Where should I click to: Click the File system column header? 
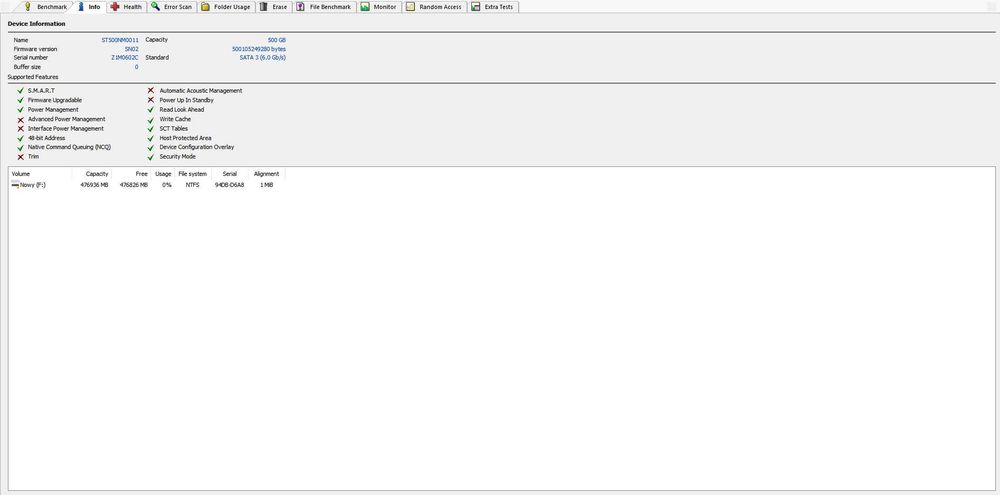point(193,174)
